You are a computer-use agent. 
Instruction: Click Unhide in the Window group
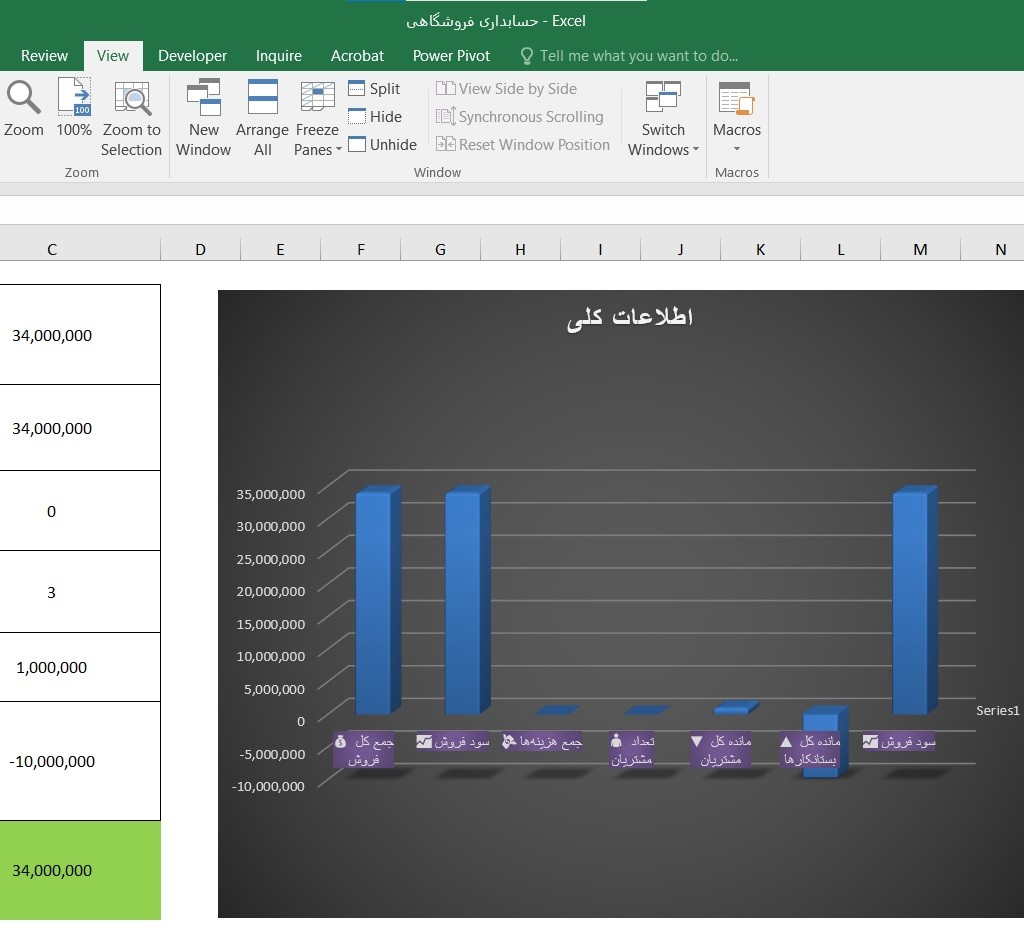(382, 144)
